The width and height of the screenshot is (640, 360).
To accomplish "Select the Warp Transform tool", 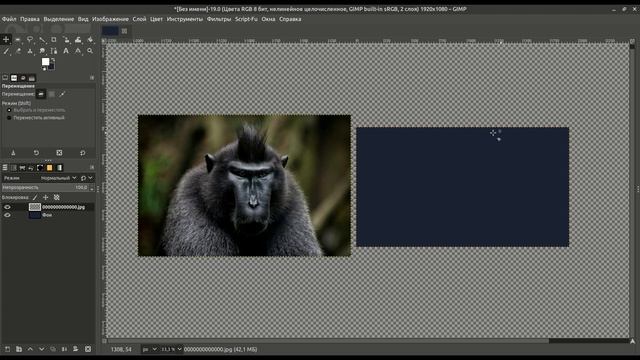I will (x=78, y=40).
